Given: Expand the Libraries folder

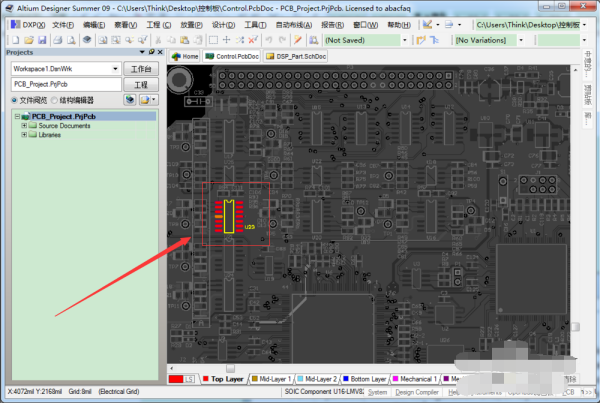Looking at the screenshot, I should point(24,135).
